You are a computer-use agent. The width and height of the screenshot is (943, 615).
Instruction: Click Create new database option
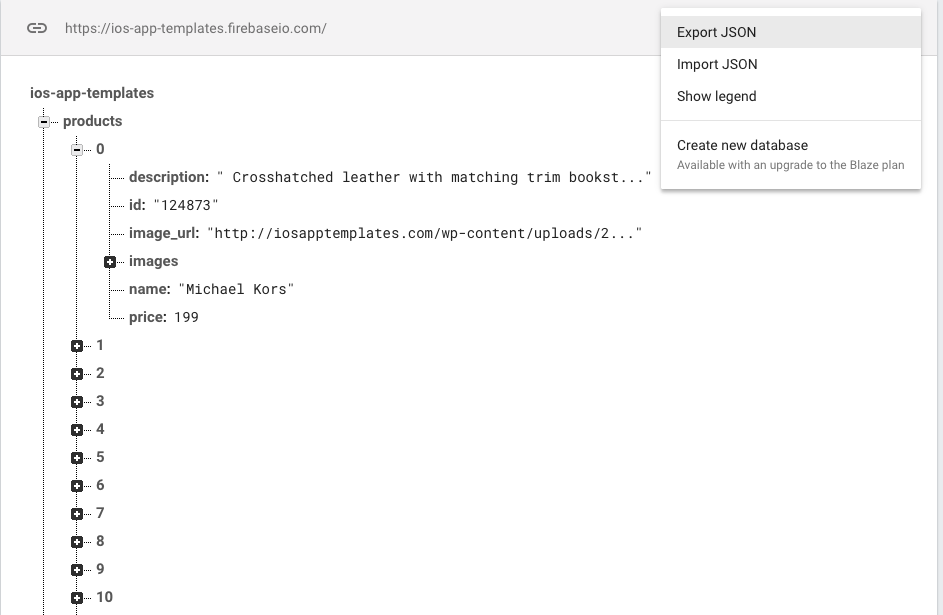[742, 145]
